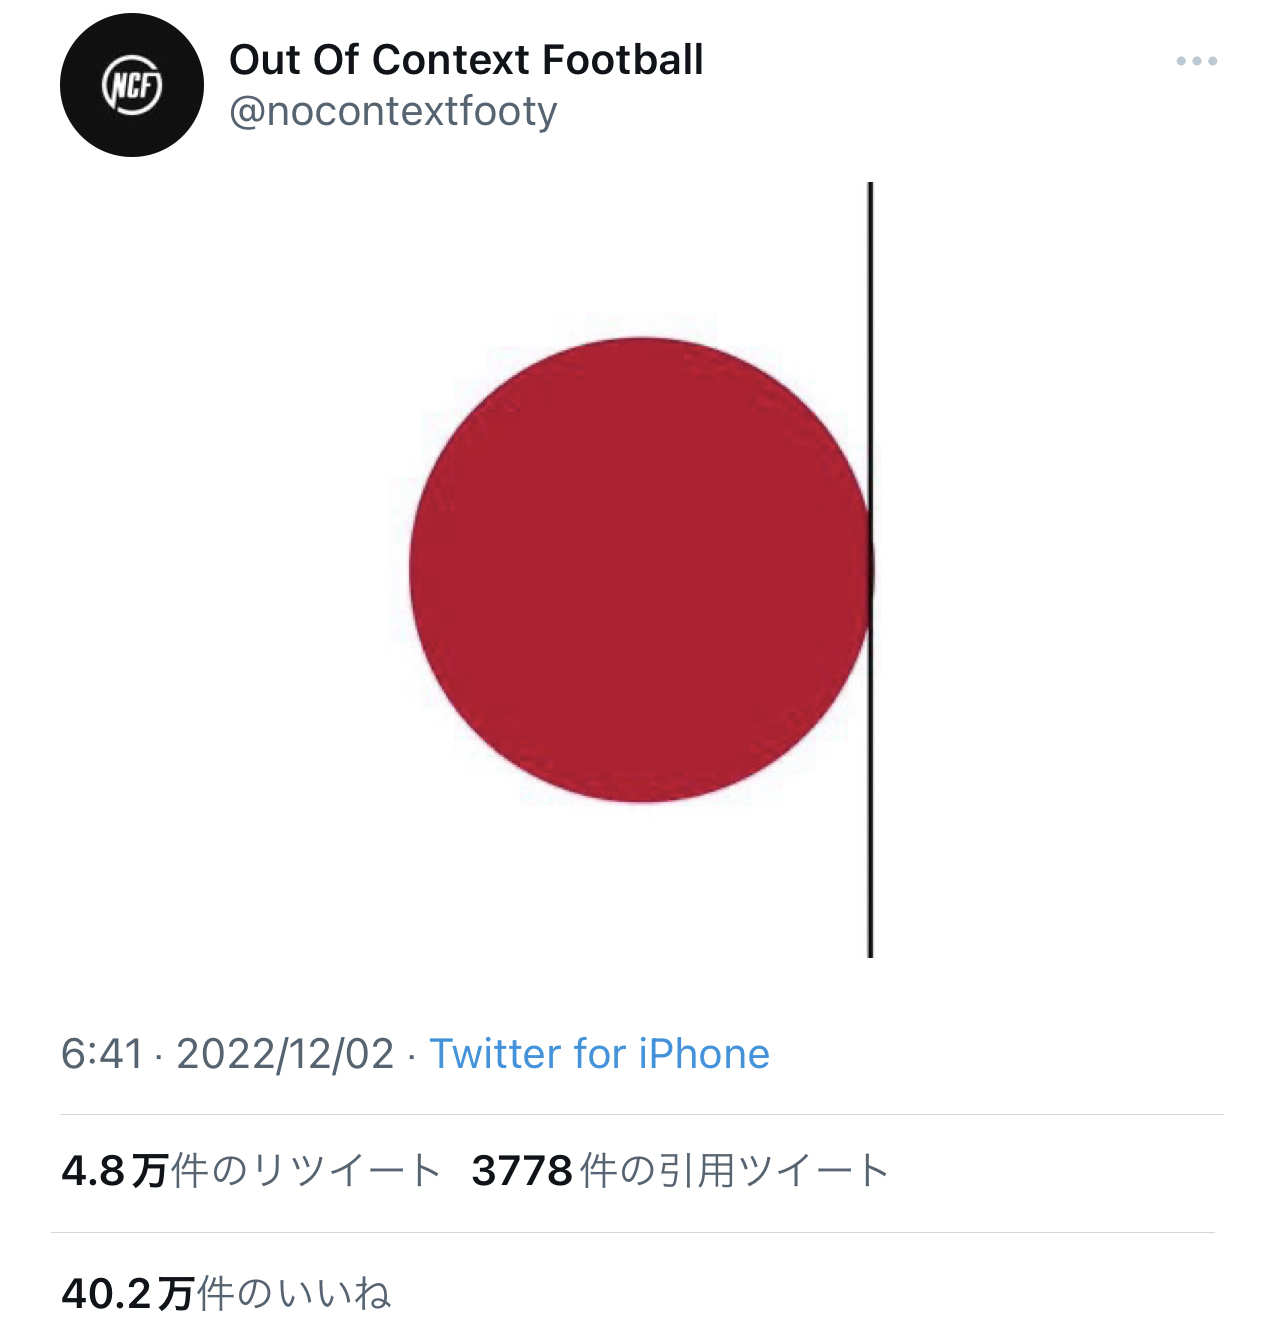Click the 2022/12/02 post date
Screen dimensions: 1284x1332
[285, 1054]
